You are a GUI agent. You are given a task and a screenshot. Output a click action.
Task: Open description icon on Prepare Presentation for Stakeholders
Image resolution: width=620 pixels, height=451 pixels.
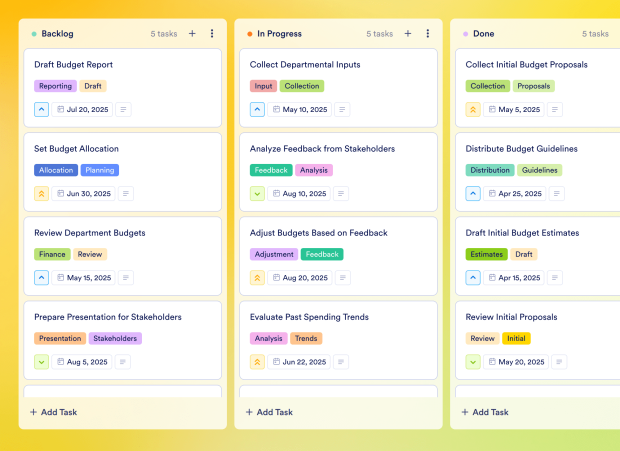coord(123,362)
